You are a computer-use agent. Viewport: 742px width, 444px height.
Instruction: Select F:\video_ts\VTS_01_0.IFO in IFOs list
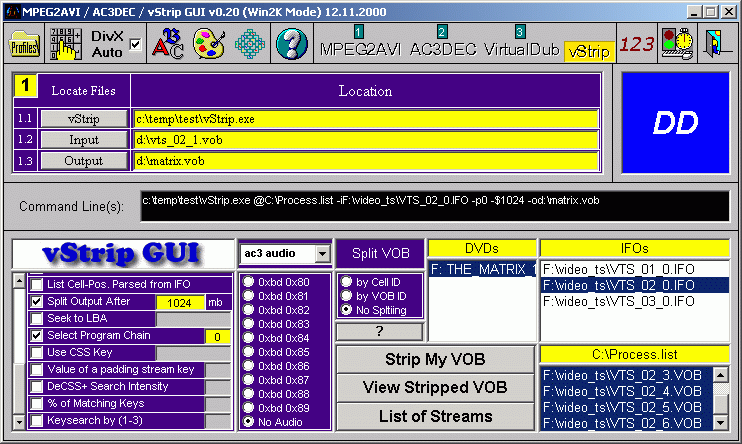tap(635, 269)
